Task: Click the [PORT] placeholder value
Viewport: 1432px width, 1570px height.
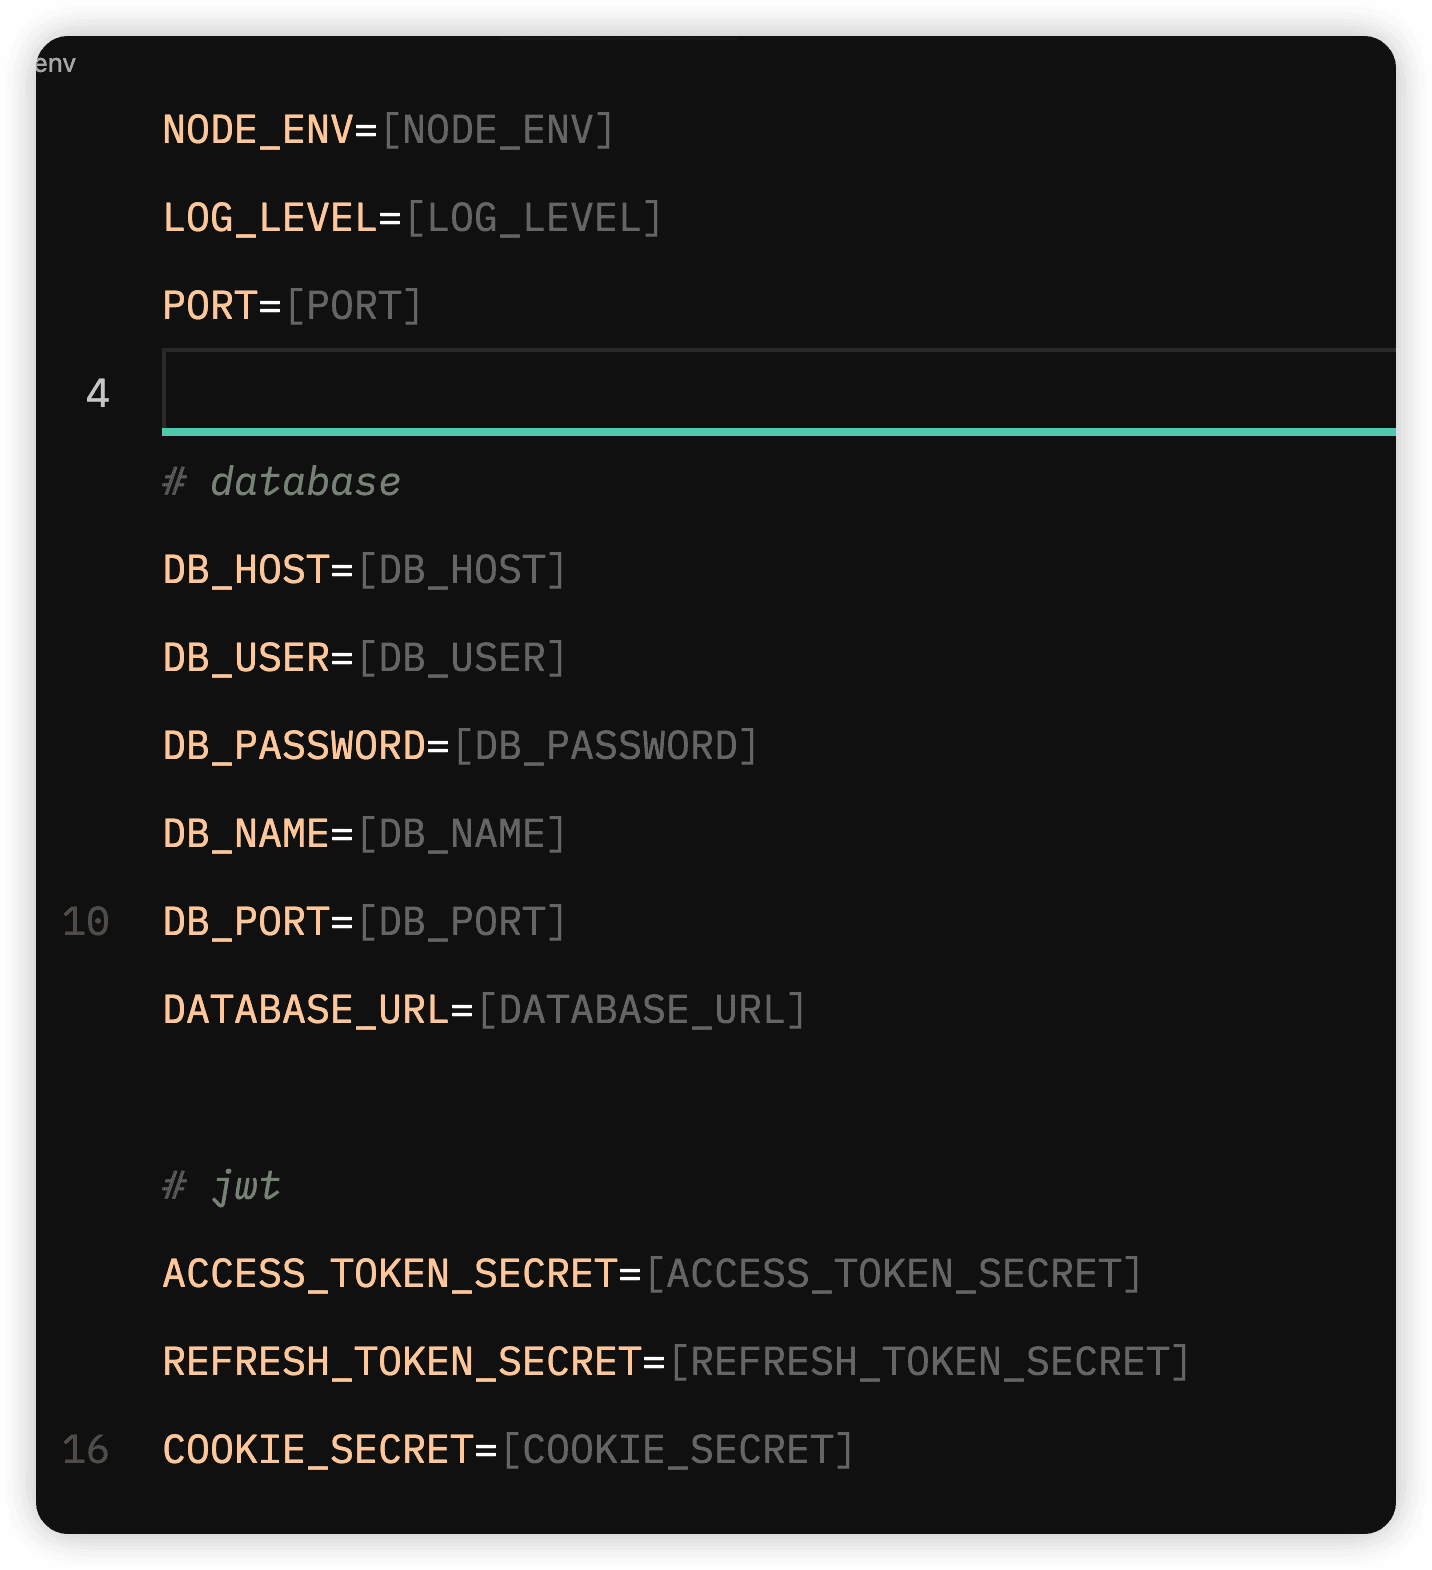Action: point(354,306)
